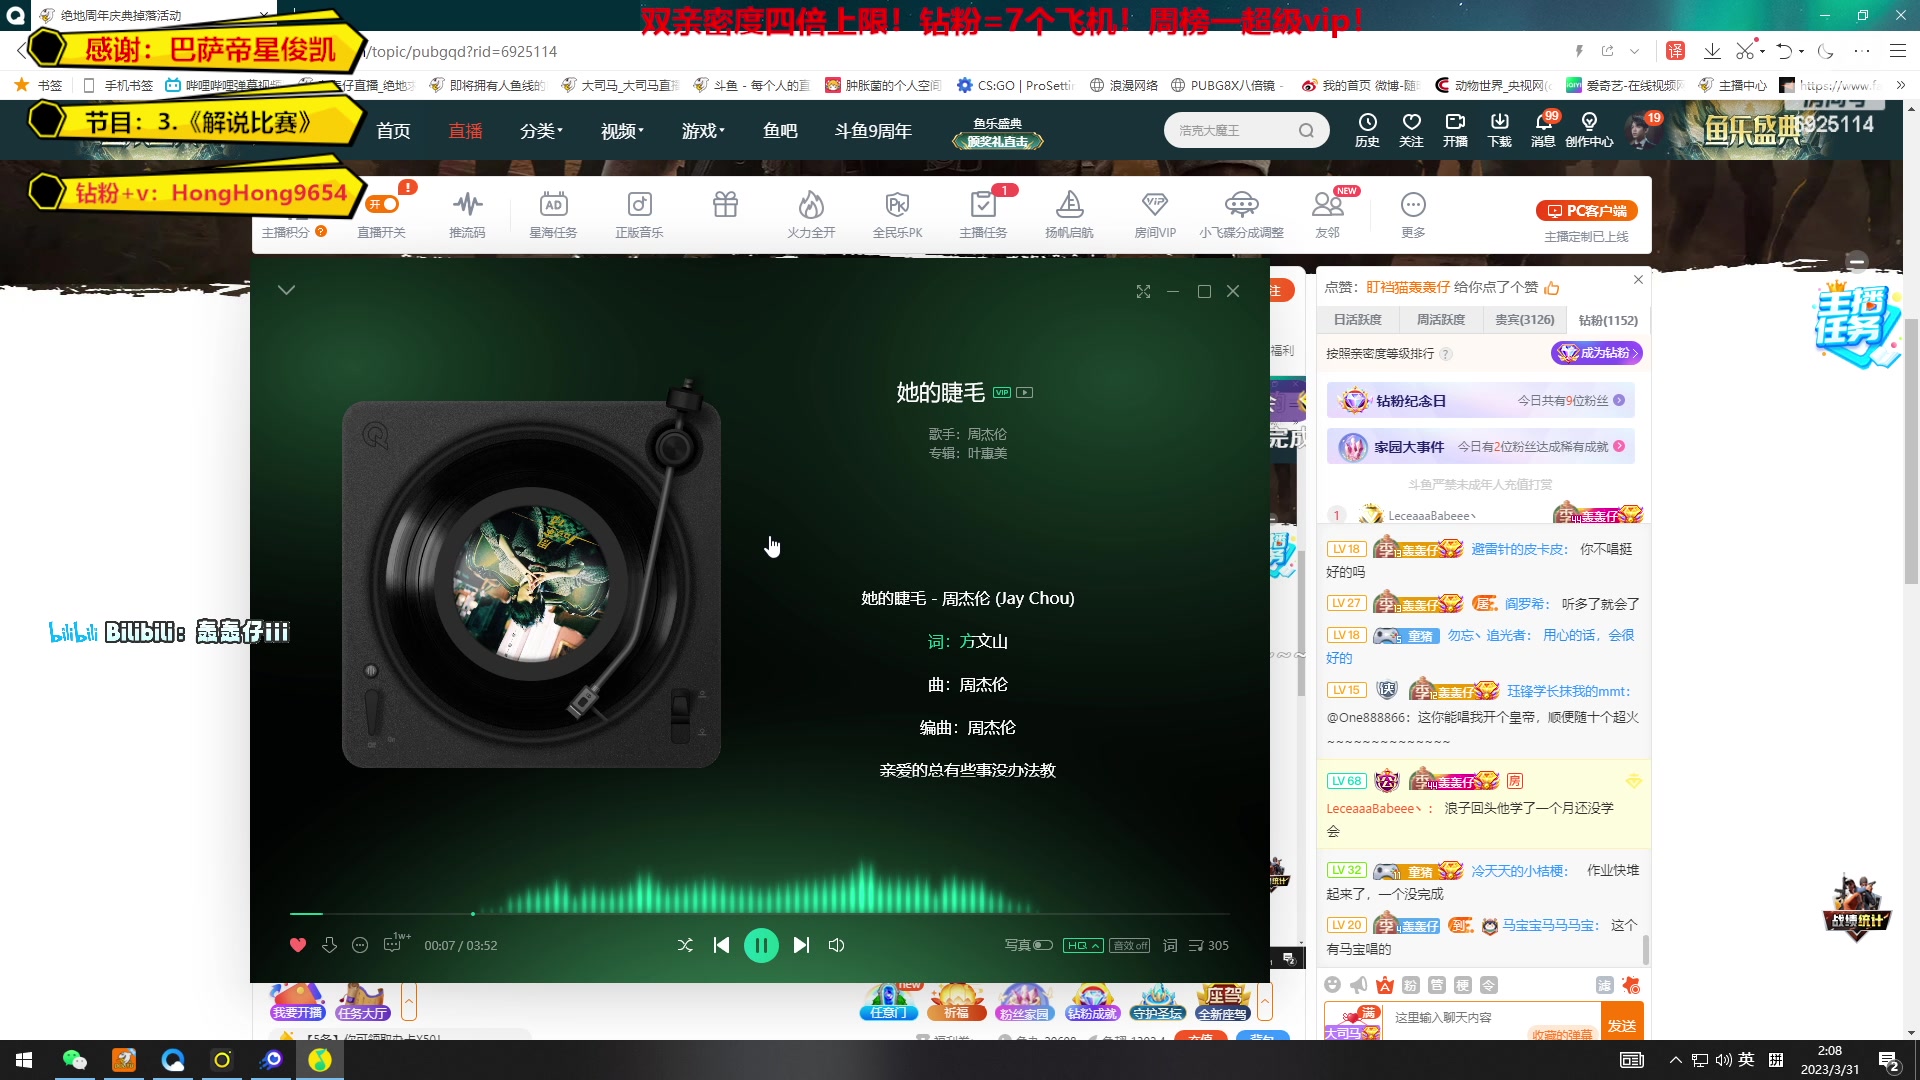
Task: Switch to 日活跃度 tab
Action: [x=1357, y=320]
